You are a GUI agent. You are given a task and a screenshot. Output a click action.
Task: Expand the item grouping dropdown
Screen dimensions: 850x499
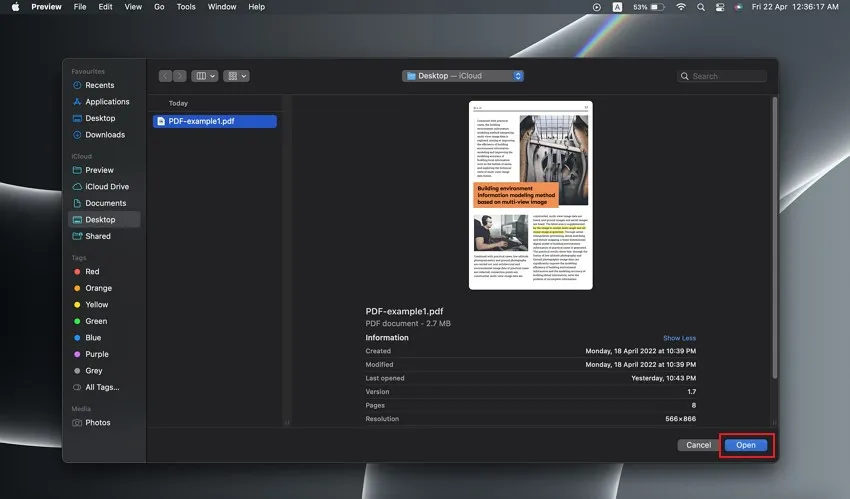click(x=237, y=76)
